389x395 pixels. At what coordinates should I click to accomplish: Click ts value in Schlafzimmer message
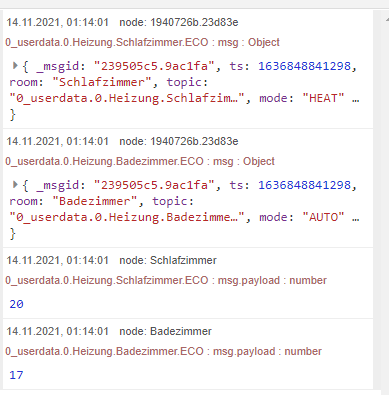[305, 66]
